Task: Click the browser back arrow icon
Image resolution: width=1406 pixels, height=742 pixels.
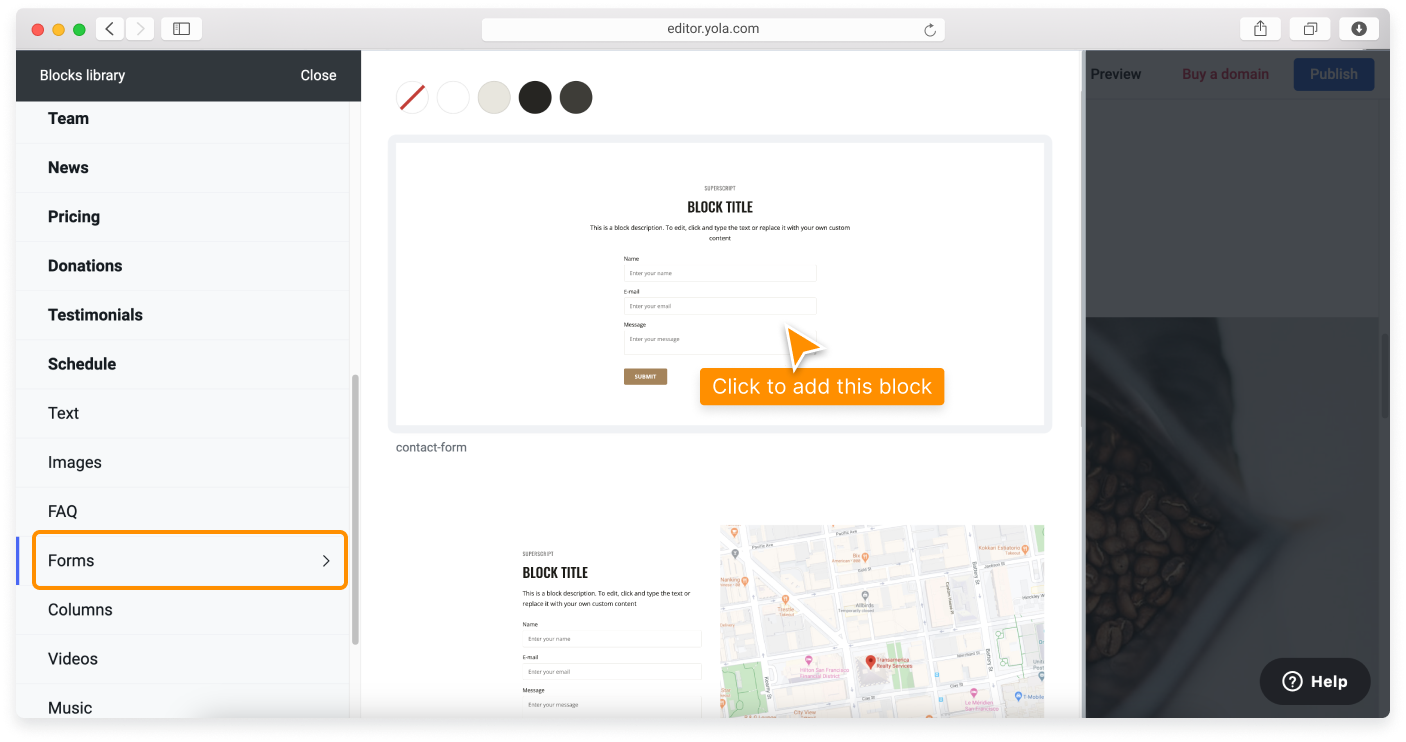Action: 110,29
